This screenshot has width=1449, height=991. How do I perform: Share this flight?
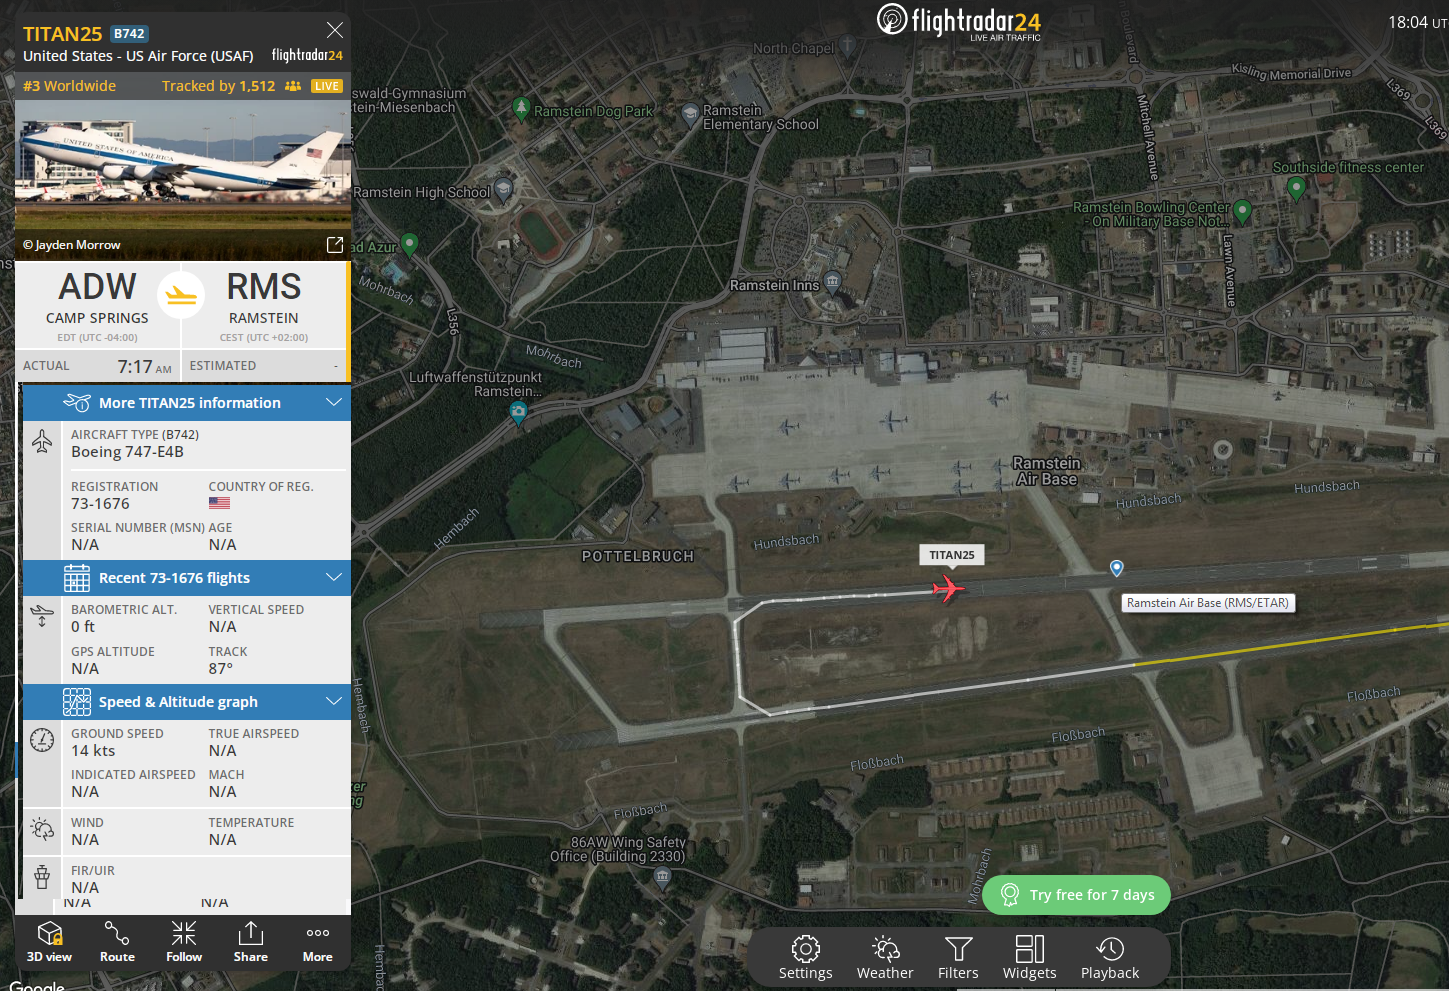pos(250,943)
